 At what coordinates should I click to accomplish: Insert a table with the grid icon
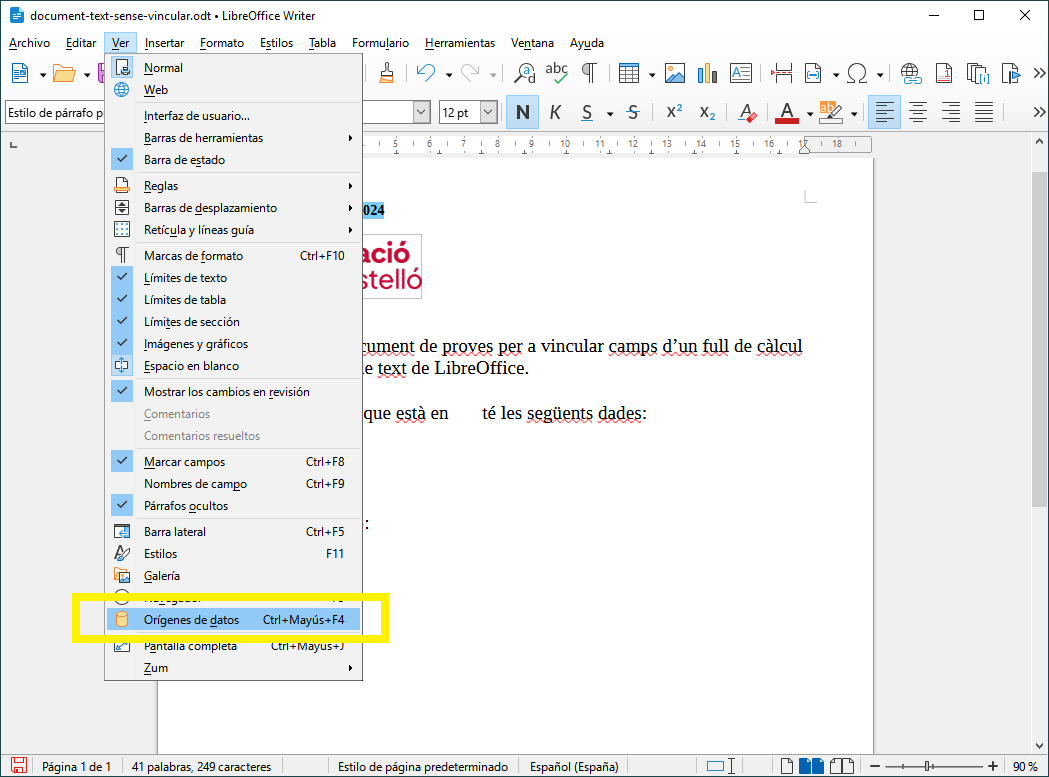pos(629,73)
